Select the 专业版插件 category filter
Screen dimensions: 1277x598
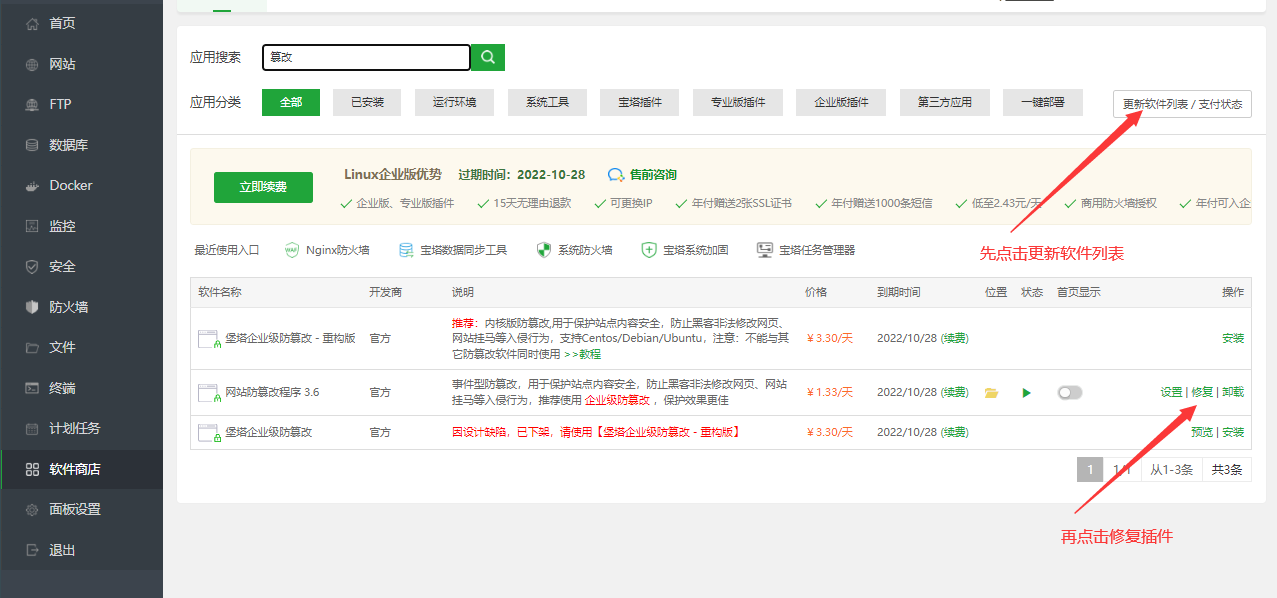pos(738,102)
